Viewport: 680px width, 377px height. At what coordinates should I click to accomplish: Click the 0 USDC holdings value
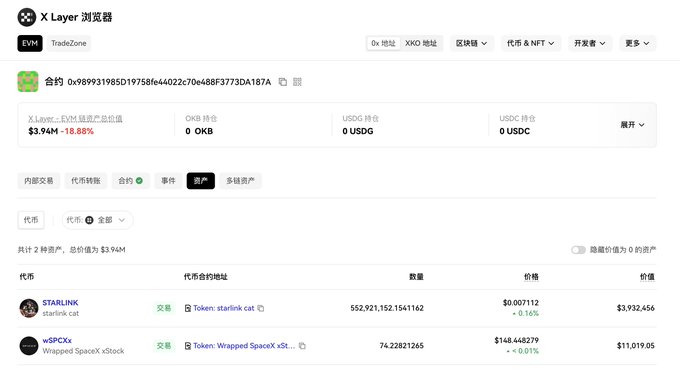click(515, 131)
